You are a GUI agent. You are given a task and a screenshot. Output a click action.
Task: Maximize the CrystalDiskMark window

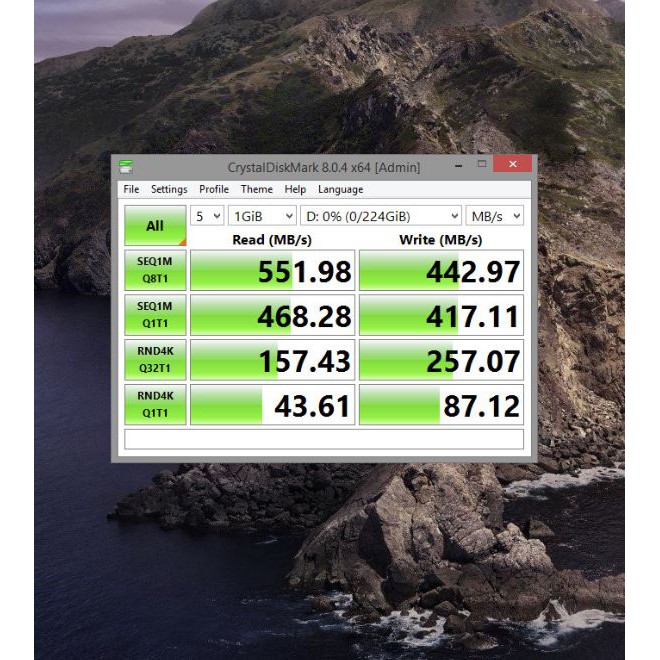click(482, 164)
